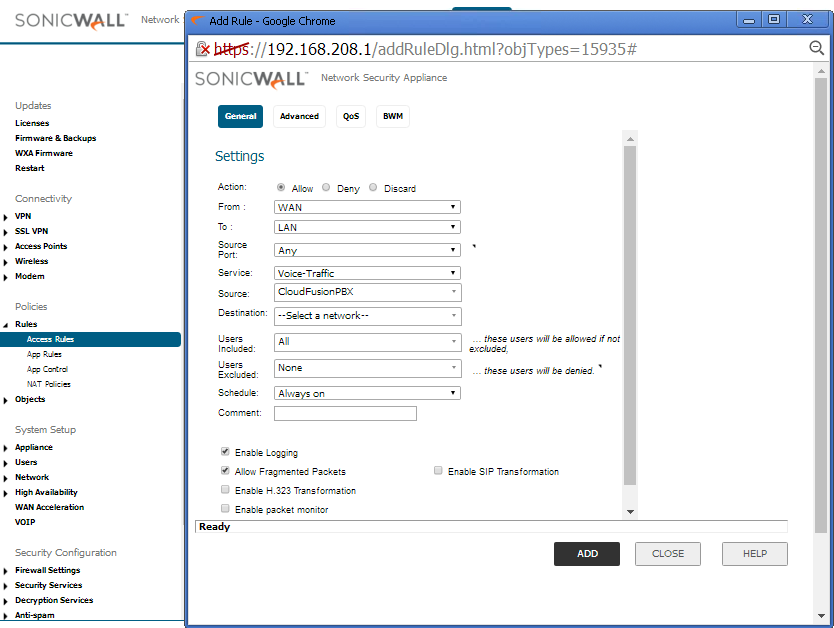Click into the Comment text field
This screenshot has width=834, height=628.
coord(345,413)
